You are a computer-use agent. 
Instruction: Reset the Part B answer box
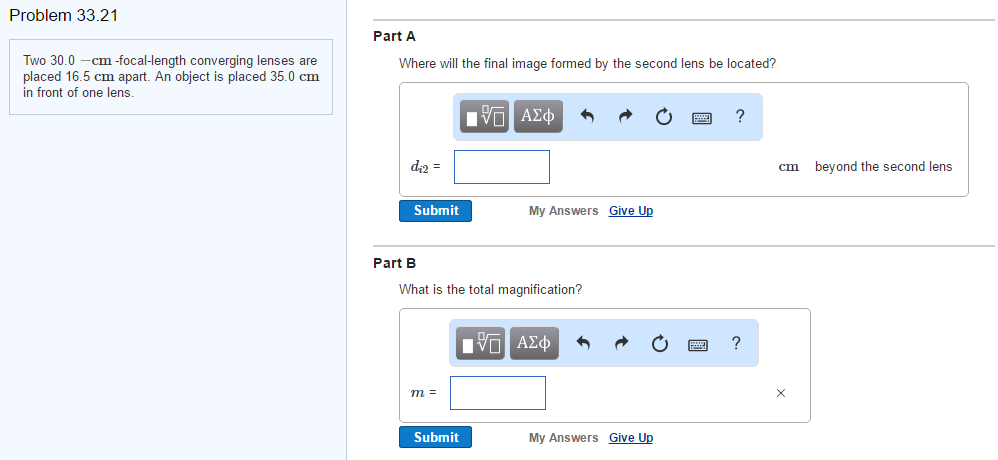pos(659,345)
